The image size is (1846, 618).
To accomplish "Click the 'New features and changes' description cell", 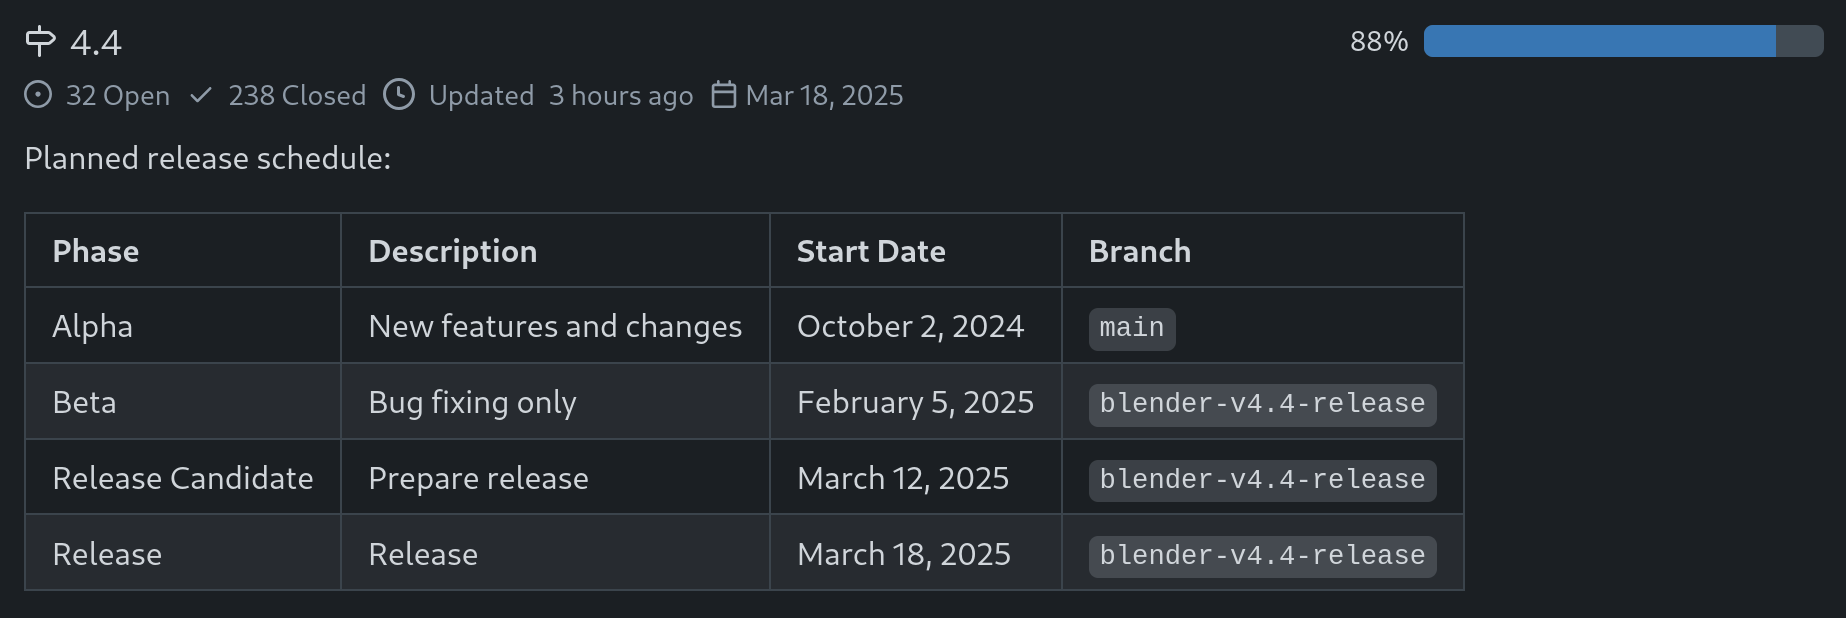I will 555,327.
